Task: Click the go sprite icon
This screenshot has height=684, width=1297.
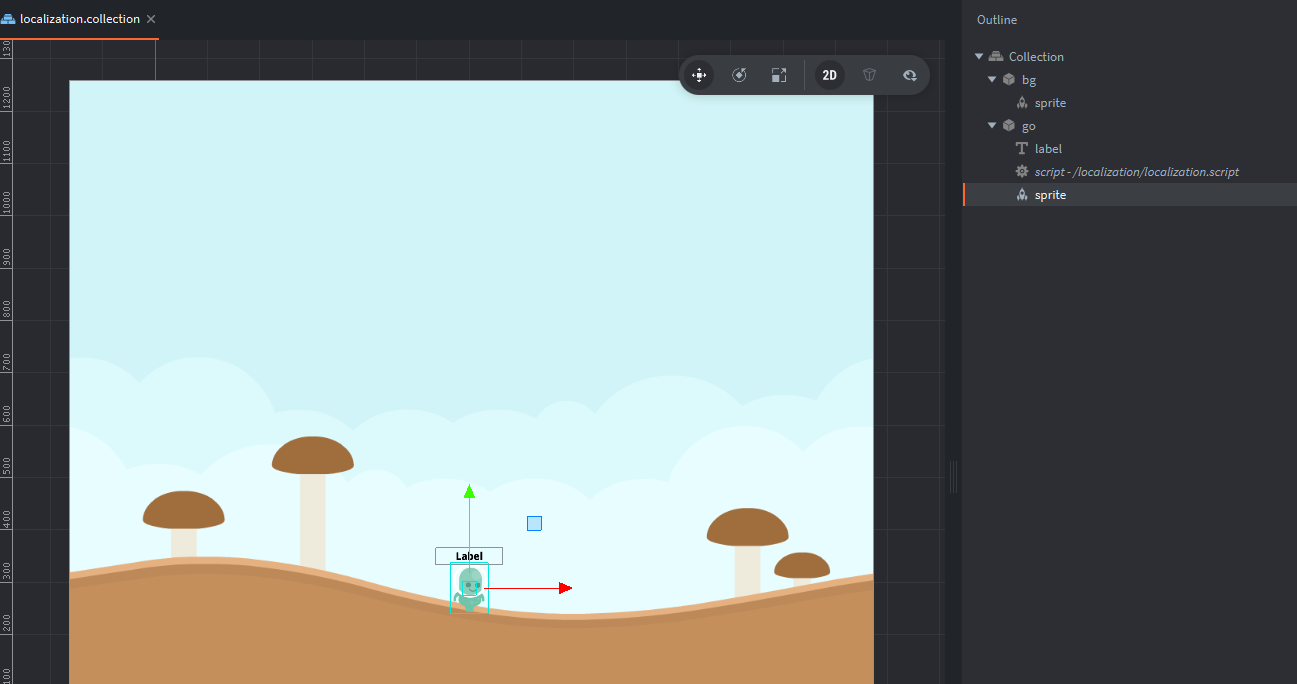Action: 1022,195
